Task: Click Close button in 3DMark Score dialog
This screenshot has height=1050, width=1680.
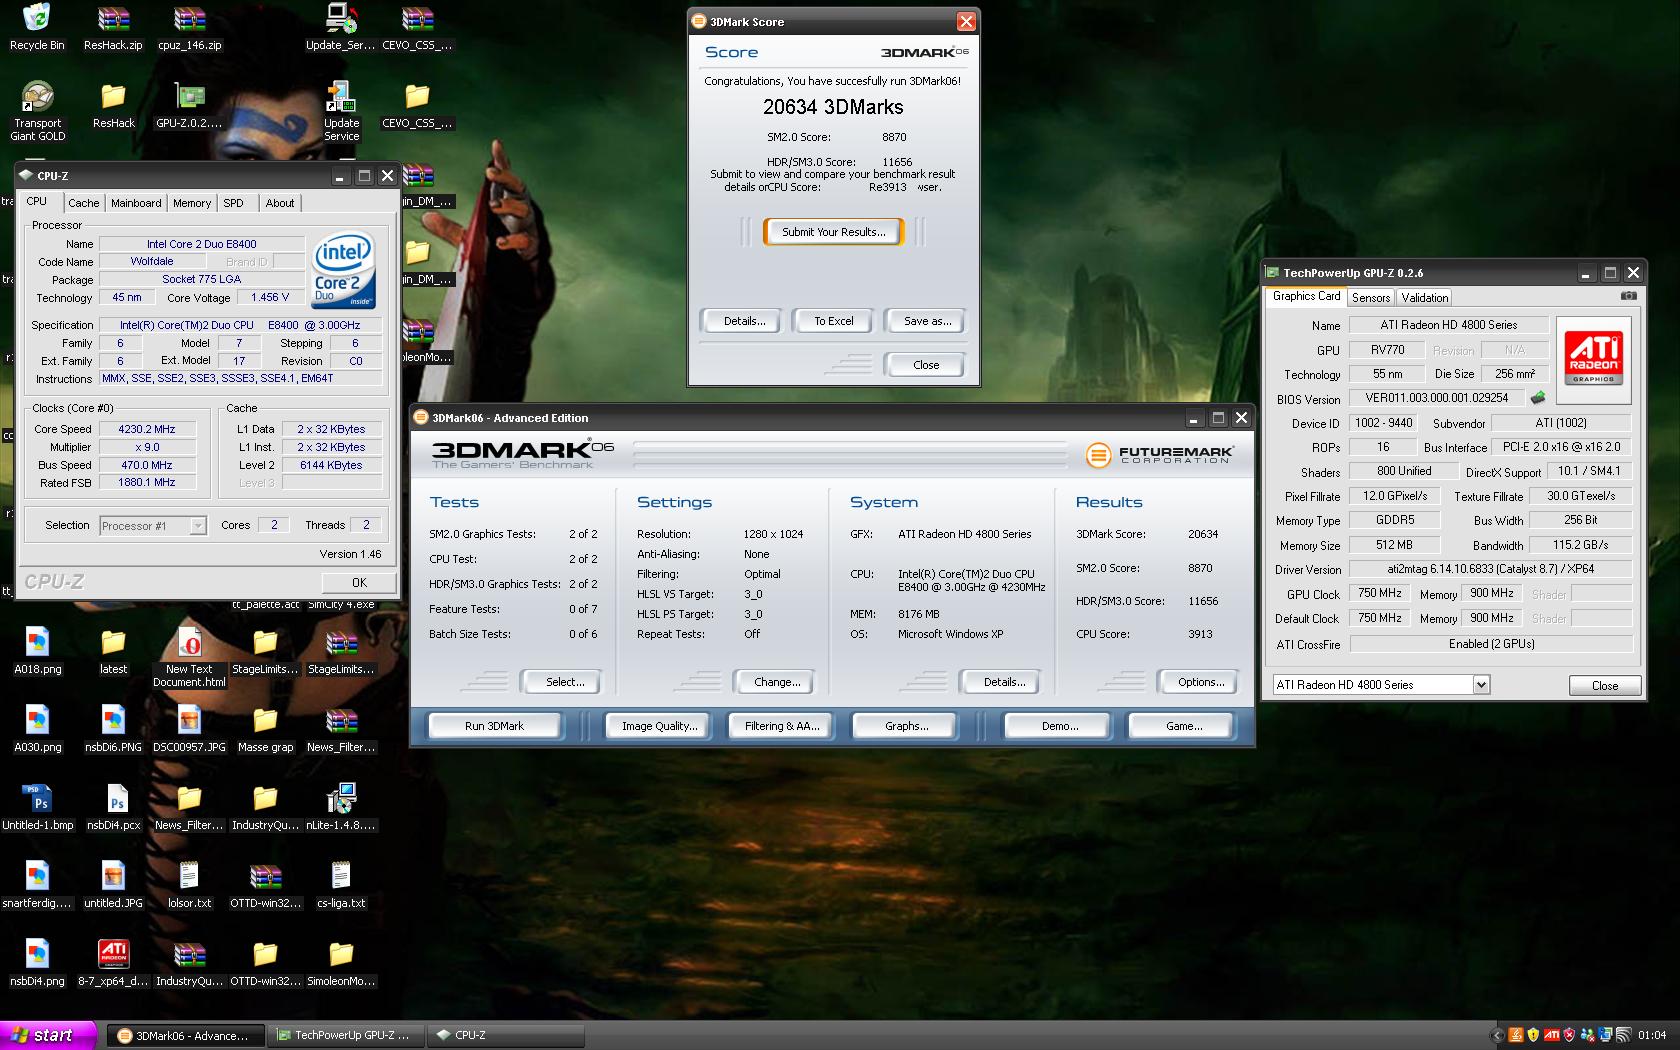Action: point(926,365)
